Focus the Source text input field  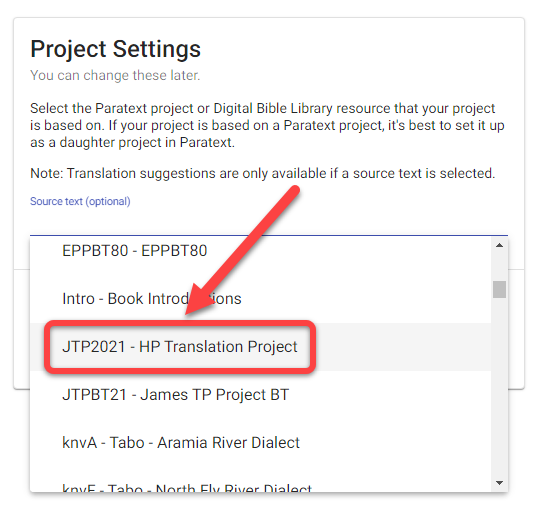(269, 222)
